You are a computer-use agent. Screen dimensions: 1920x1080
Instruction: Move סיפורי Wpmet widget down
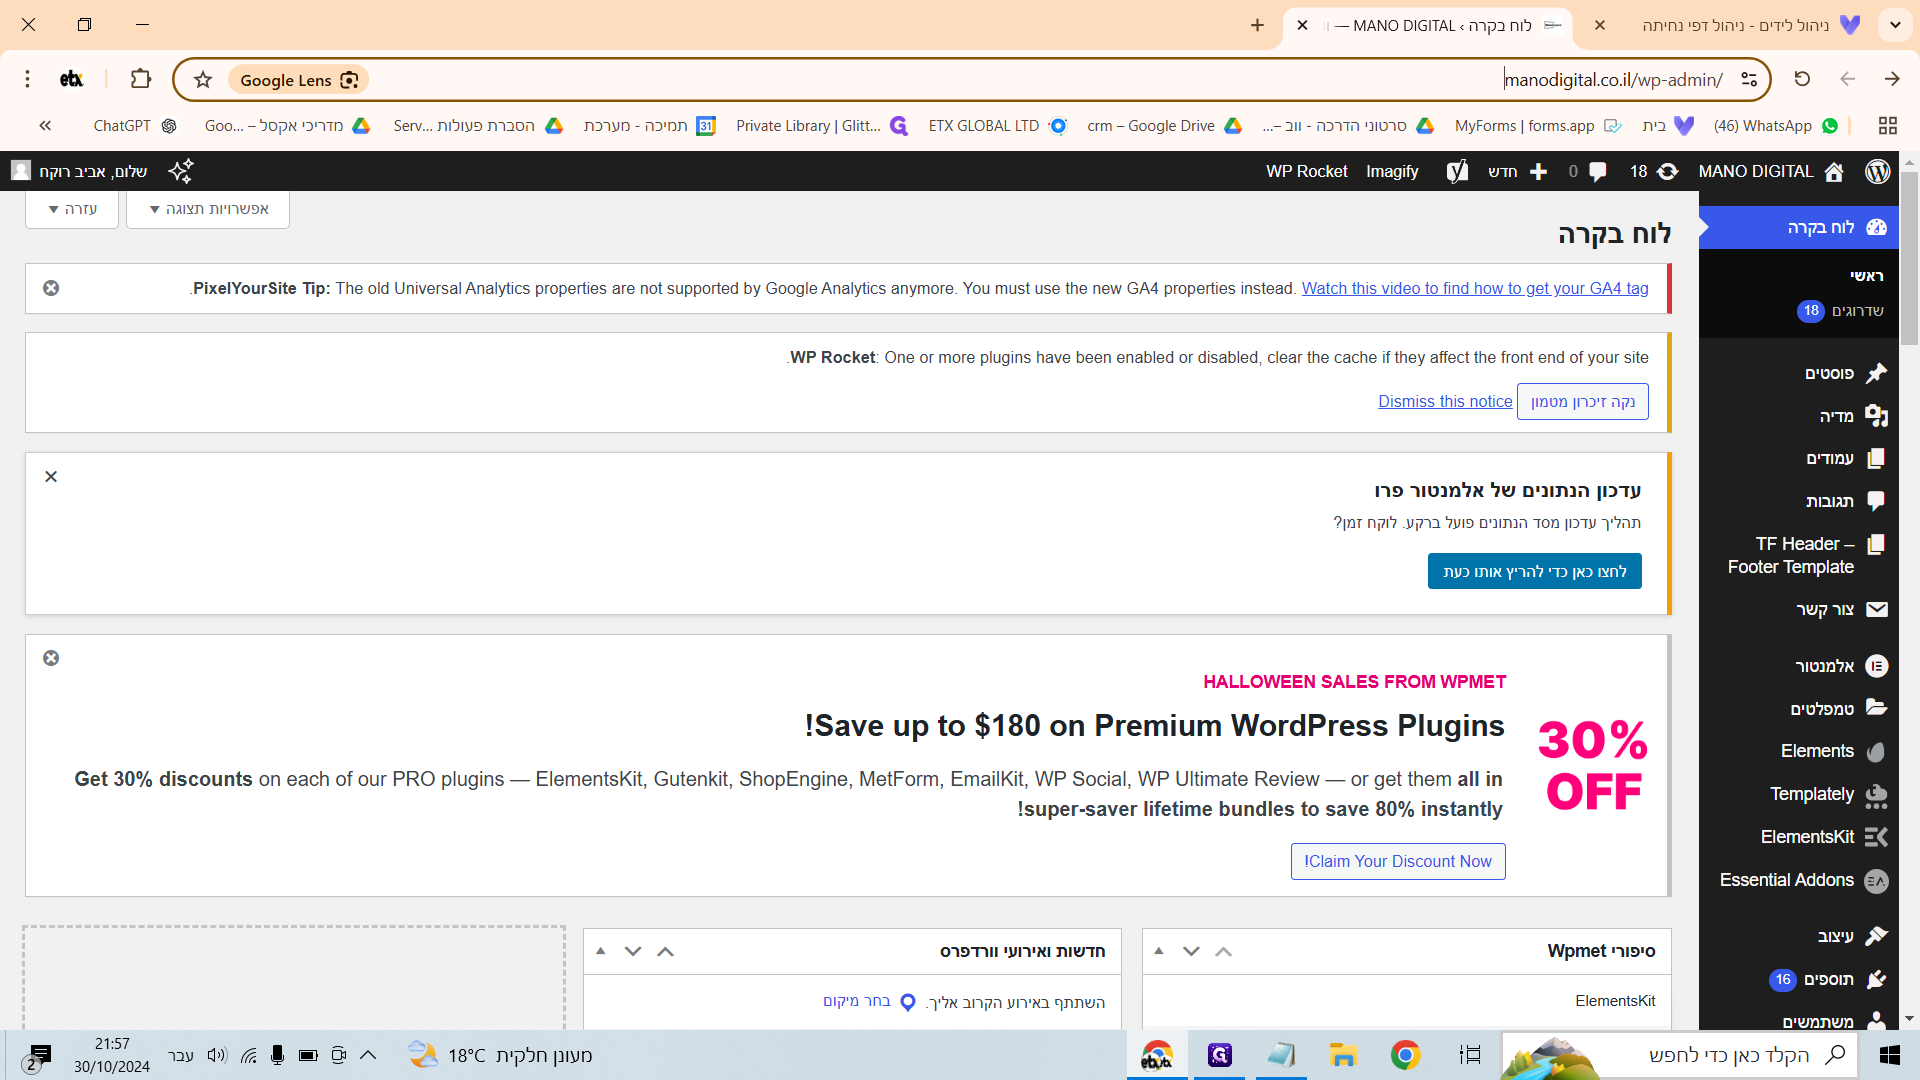tap(1191, 951)
